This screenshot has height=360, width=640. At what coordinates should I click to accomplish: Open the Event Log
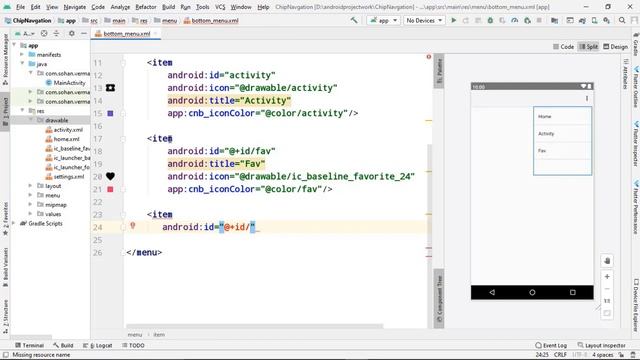(x=551, y=345)
